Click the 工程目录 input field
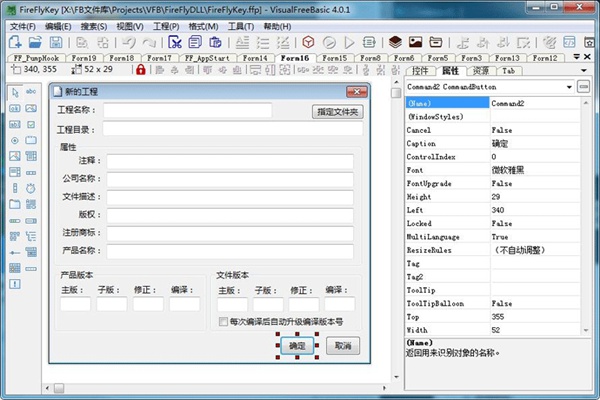 pos(233,129)
